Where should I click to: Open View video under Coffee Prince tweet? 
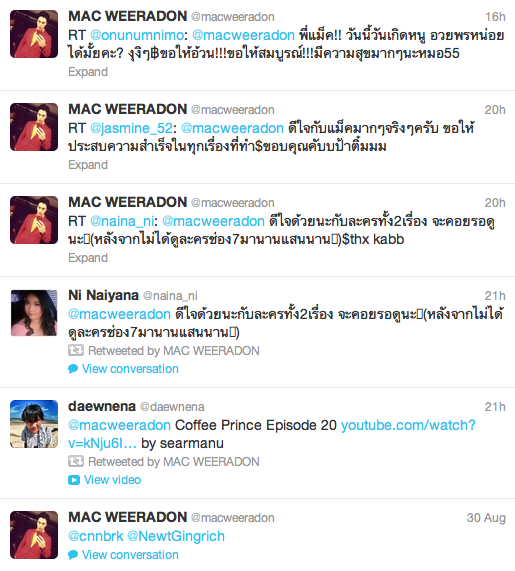(112, 480)
